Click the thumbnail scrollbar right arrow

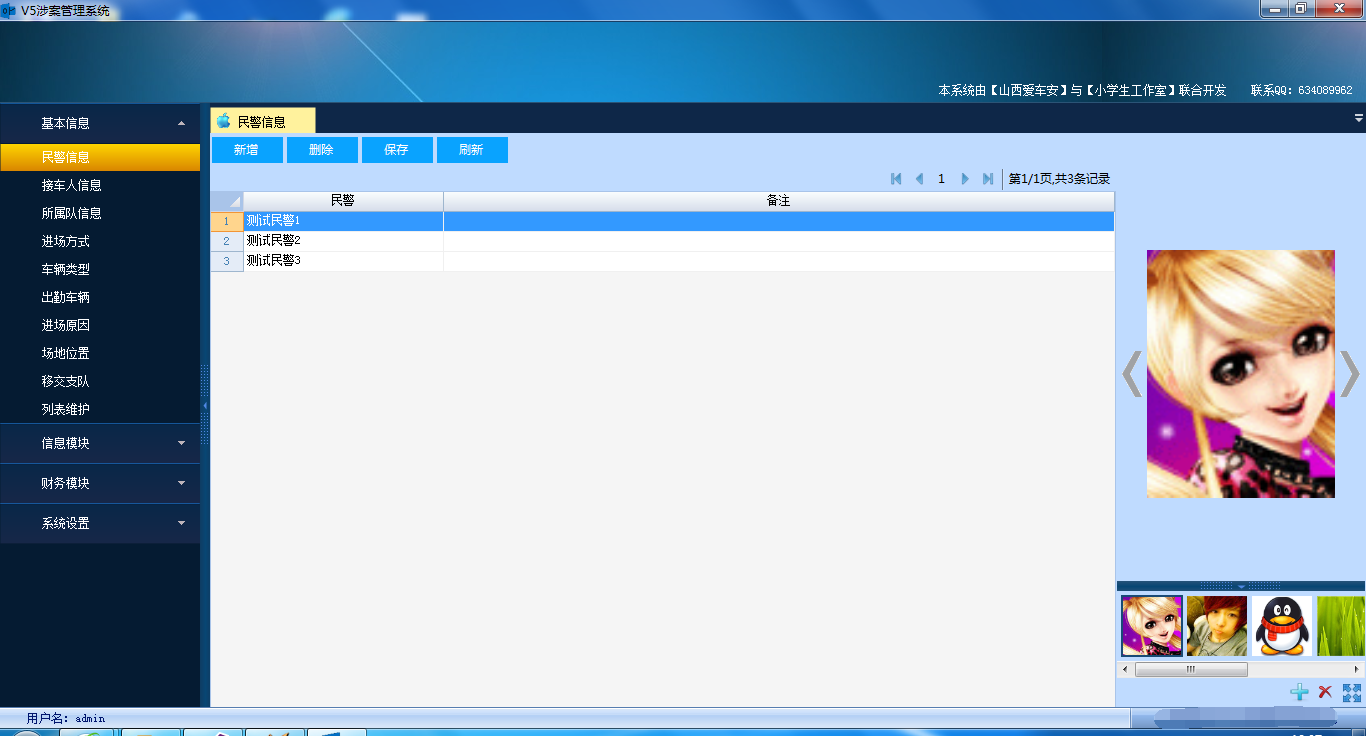[x=1357, y=669]
